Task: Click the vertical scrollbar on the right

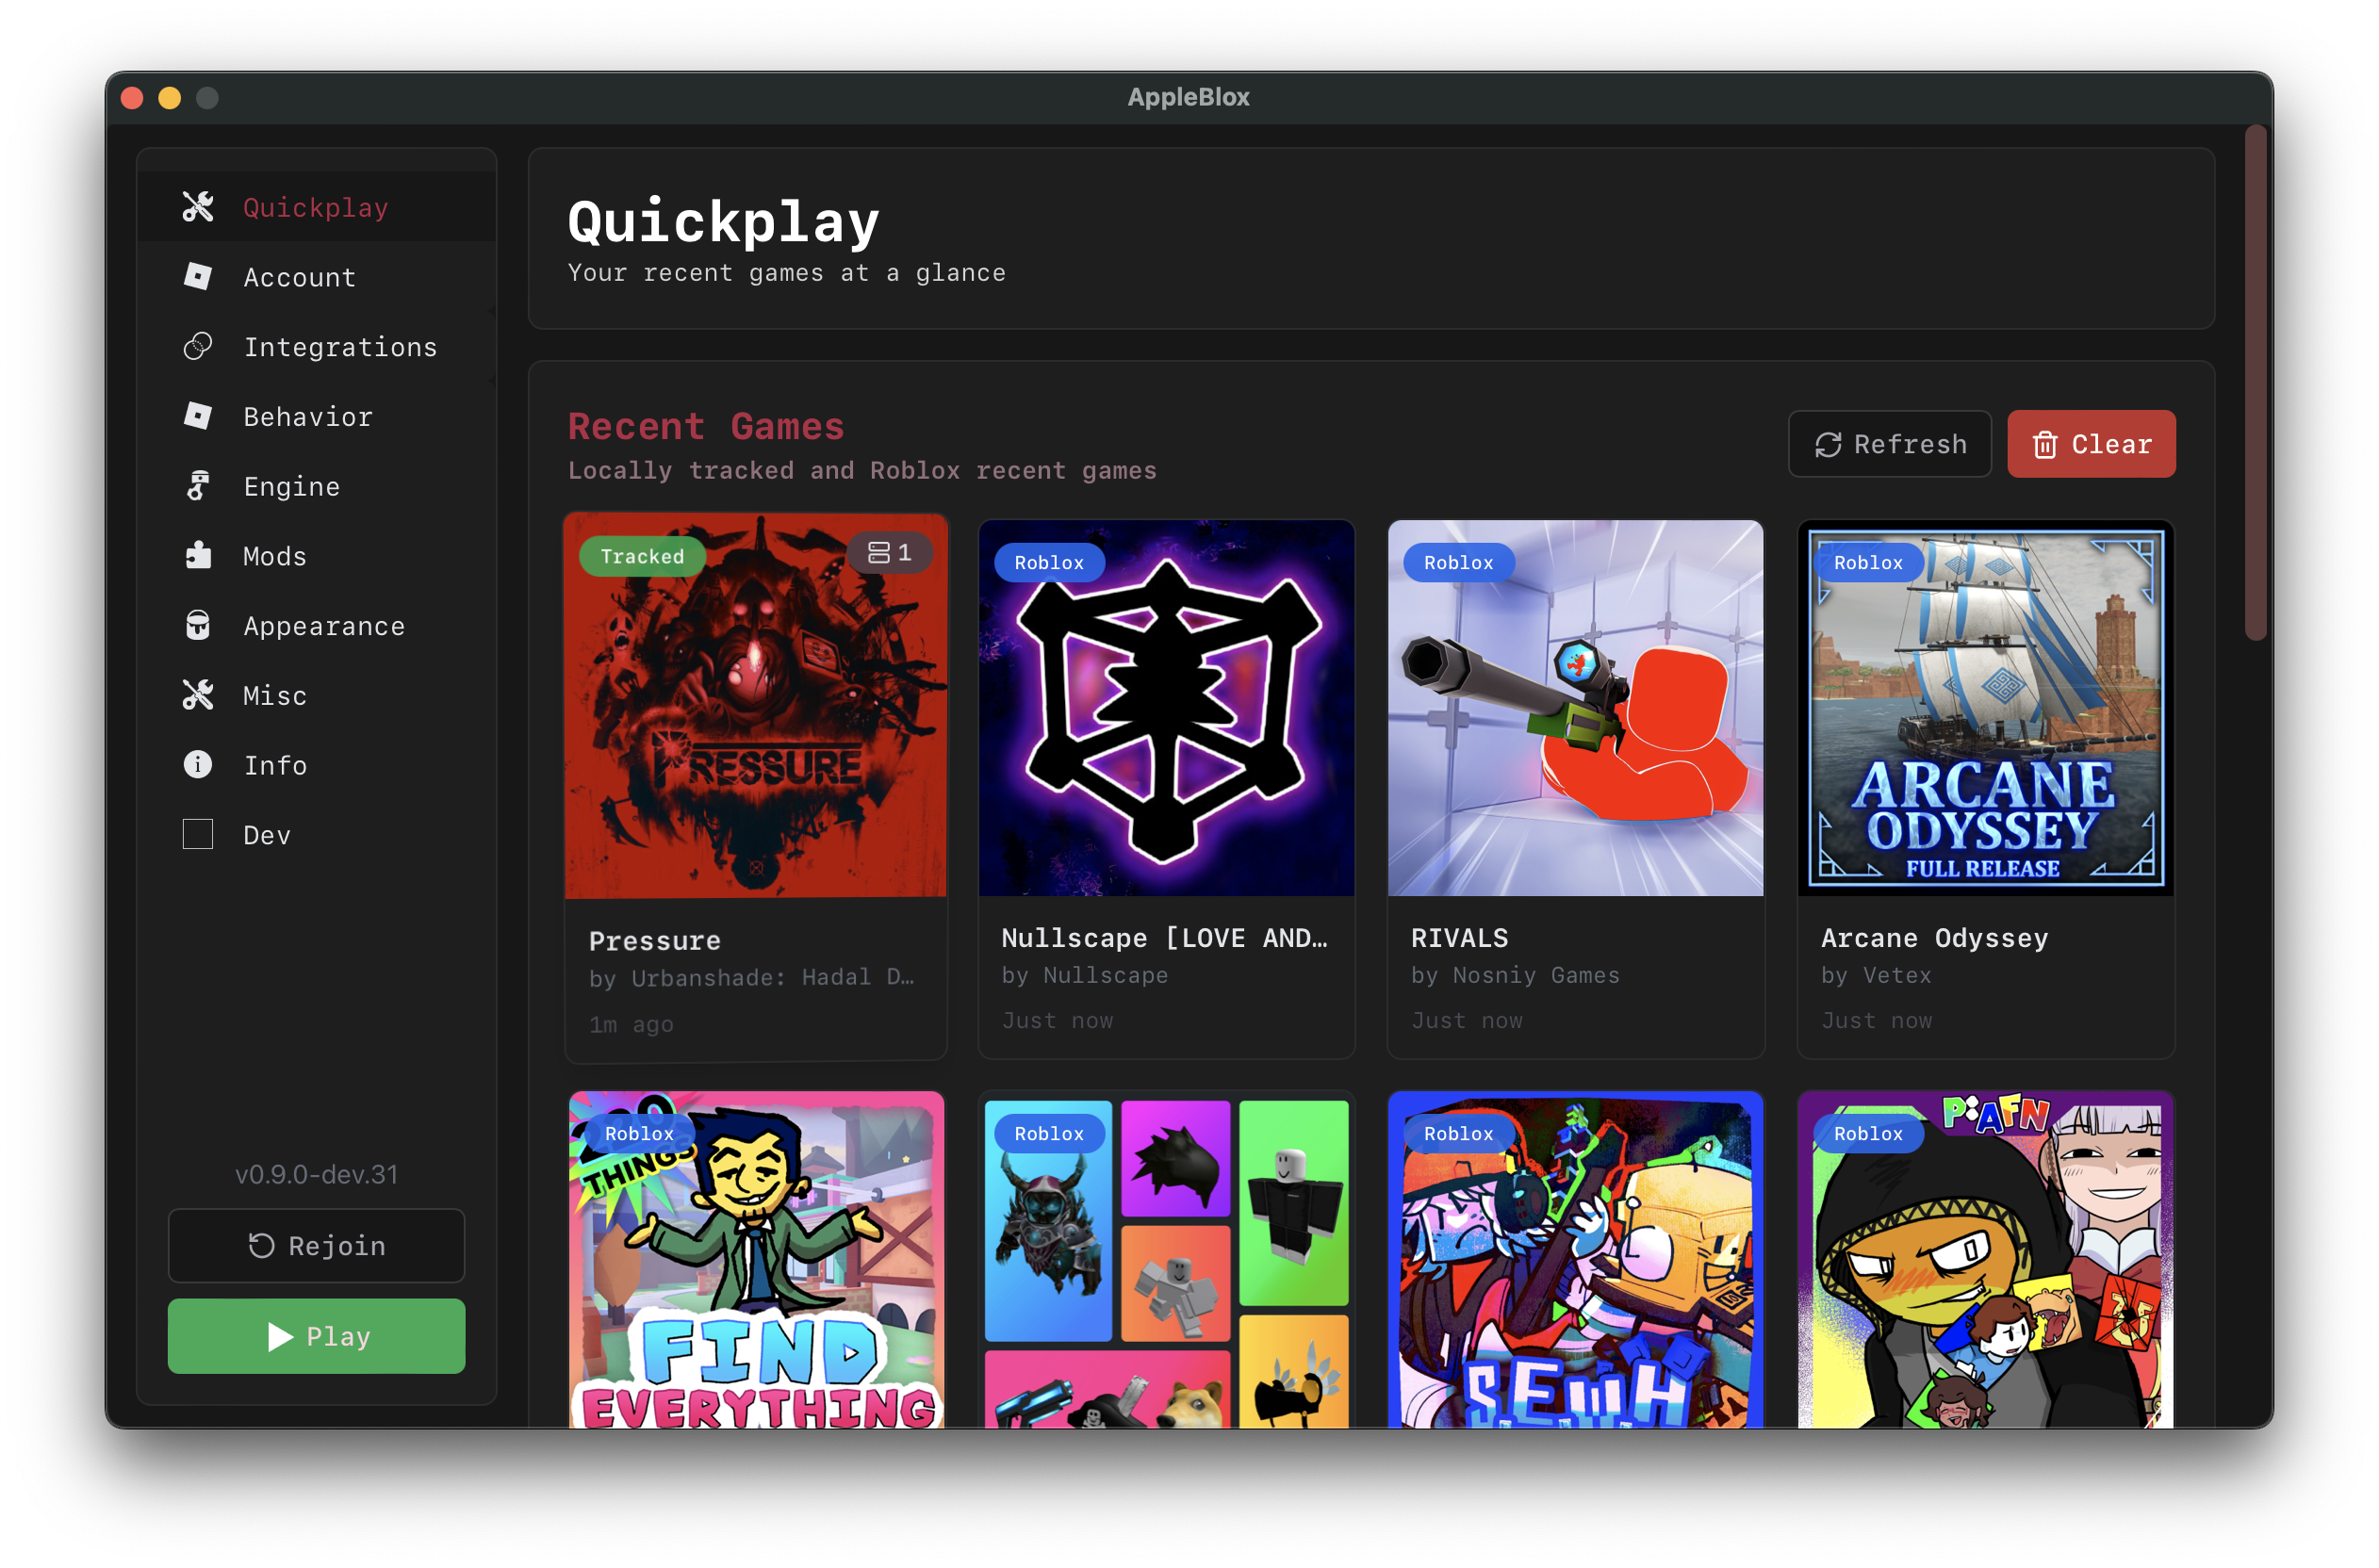Action: coord(2257,380)
